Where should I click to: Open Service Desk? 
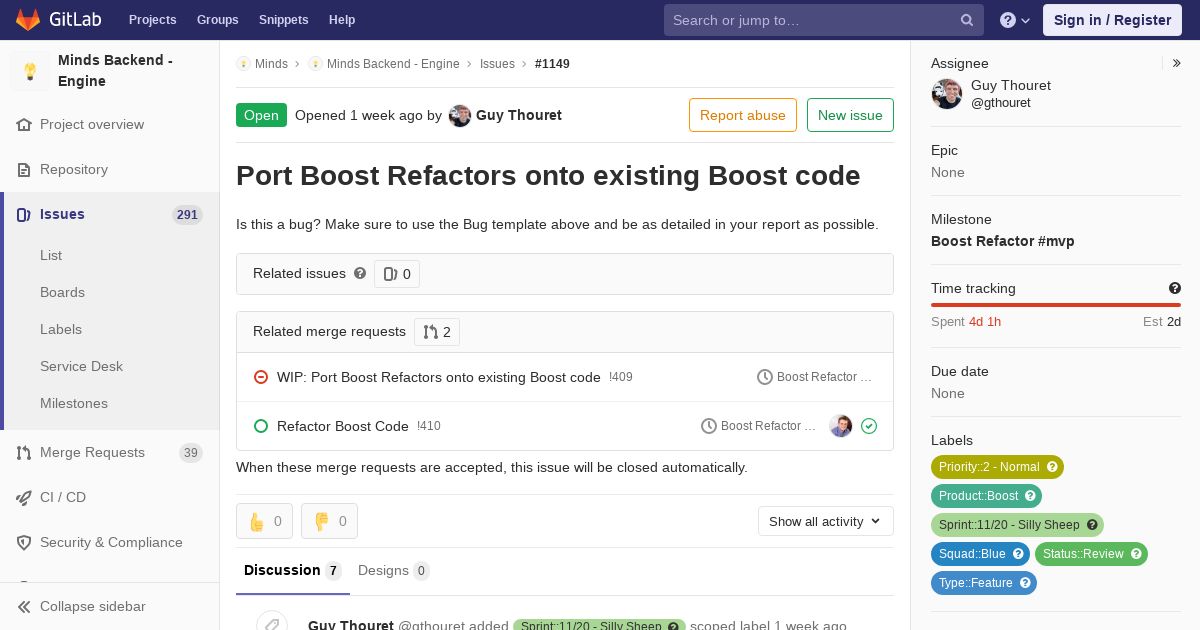[81, 367]
